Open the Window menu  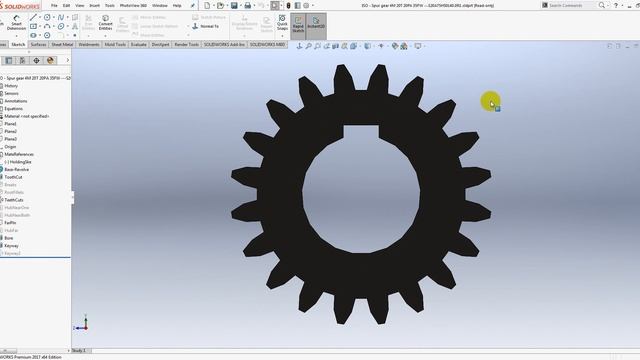pos(160,6)
